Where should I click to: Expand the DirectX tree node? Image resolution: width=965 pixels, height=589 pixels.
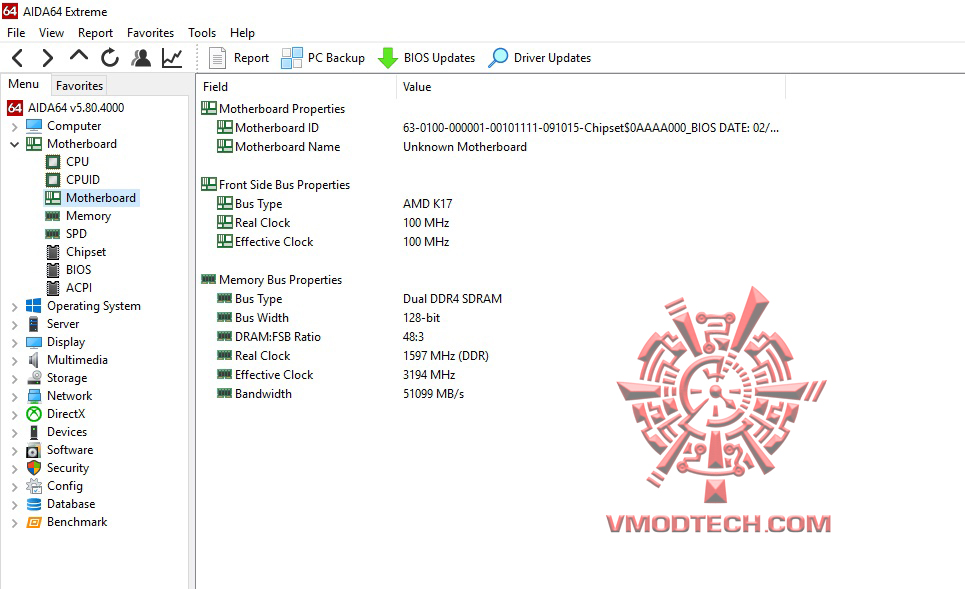pos(14,415)
